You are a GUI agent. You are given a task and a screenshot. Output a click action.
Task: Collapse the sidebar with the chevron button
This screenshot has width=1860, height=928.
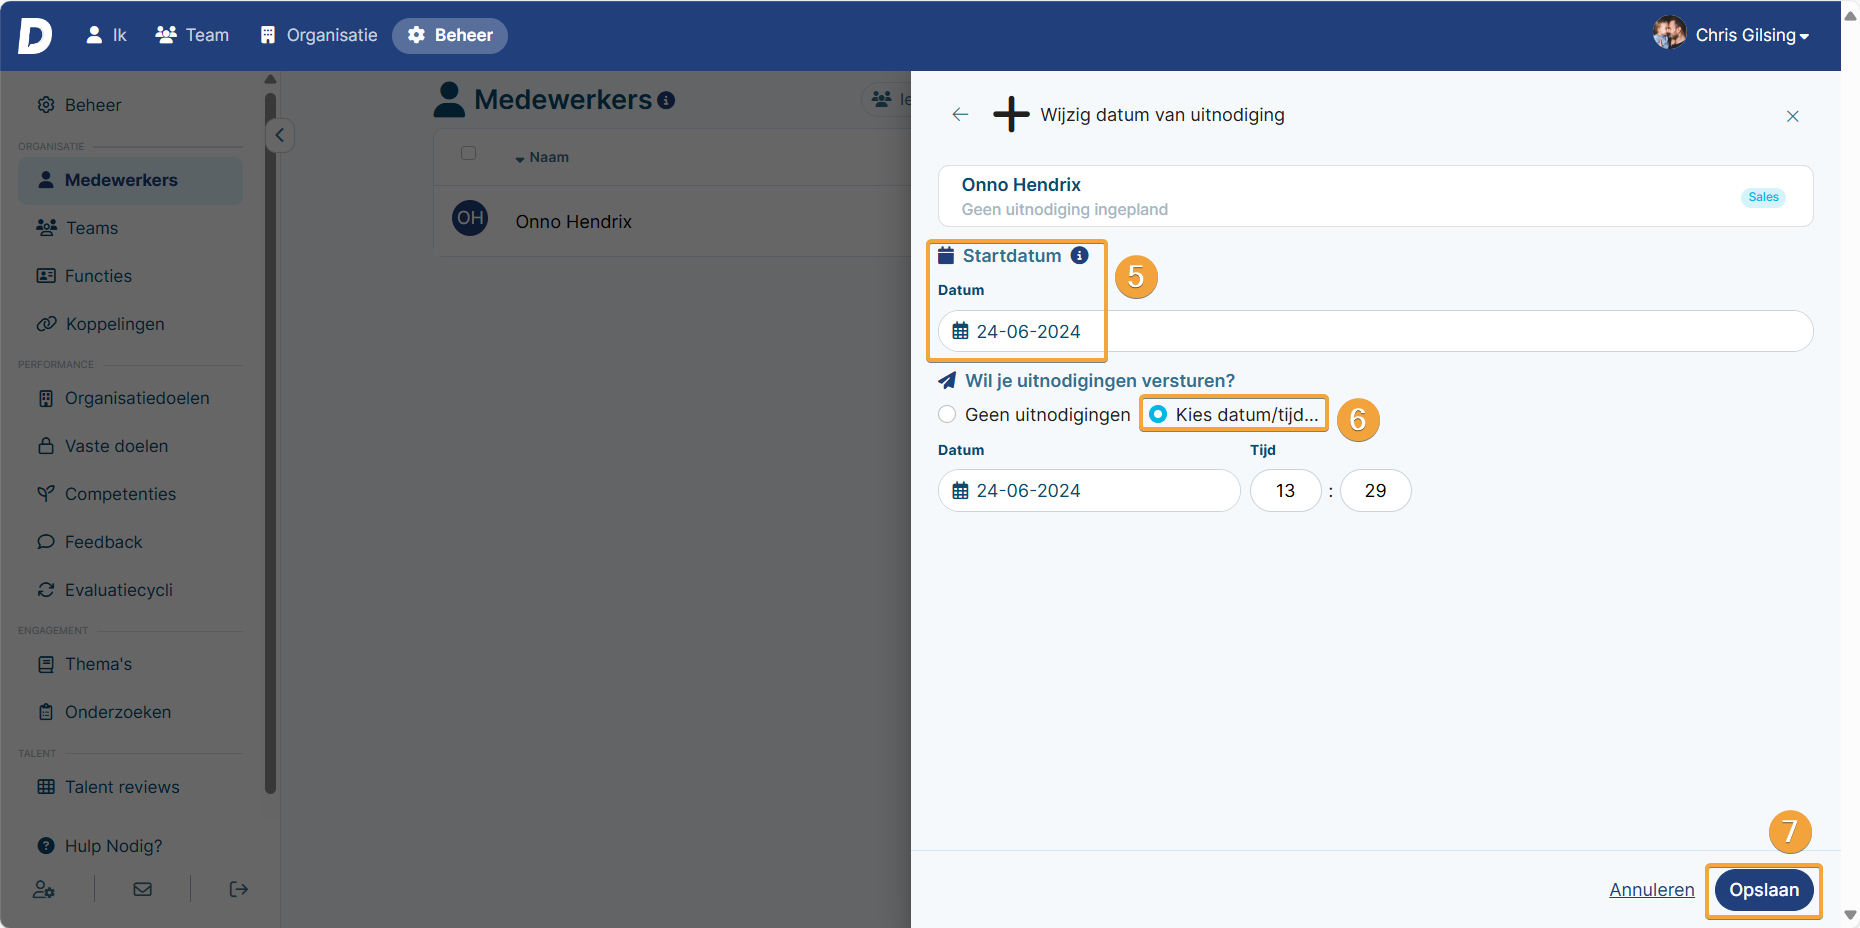pyautogui.click(x=280, y=135)
